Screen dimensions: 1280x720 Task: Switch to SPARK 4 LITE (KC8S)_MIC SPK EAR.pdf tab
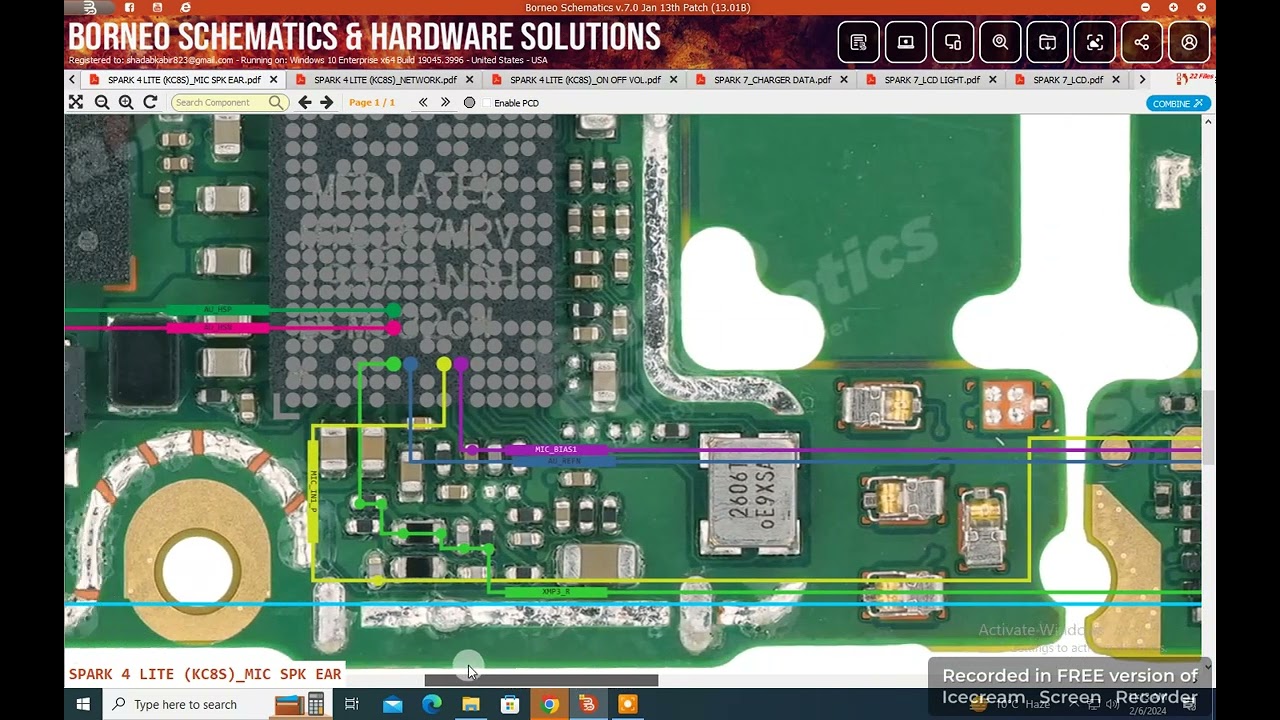pyautogui.click(x=184, y=80)
